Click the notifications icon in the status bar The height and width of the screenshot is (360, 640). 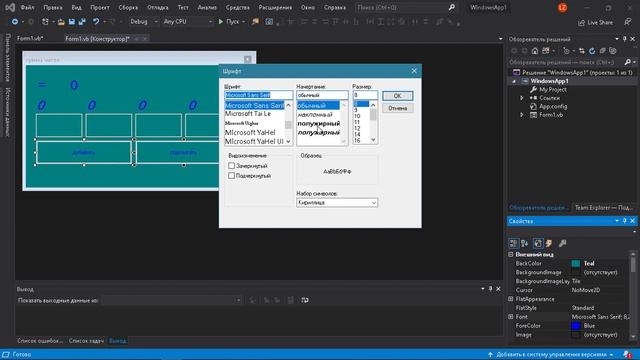pos(627,354)
